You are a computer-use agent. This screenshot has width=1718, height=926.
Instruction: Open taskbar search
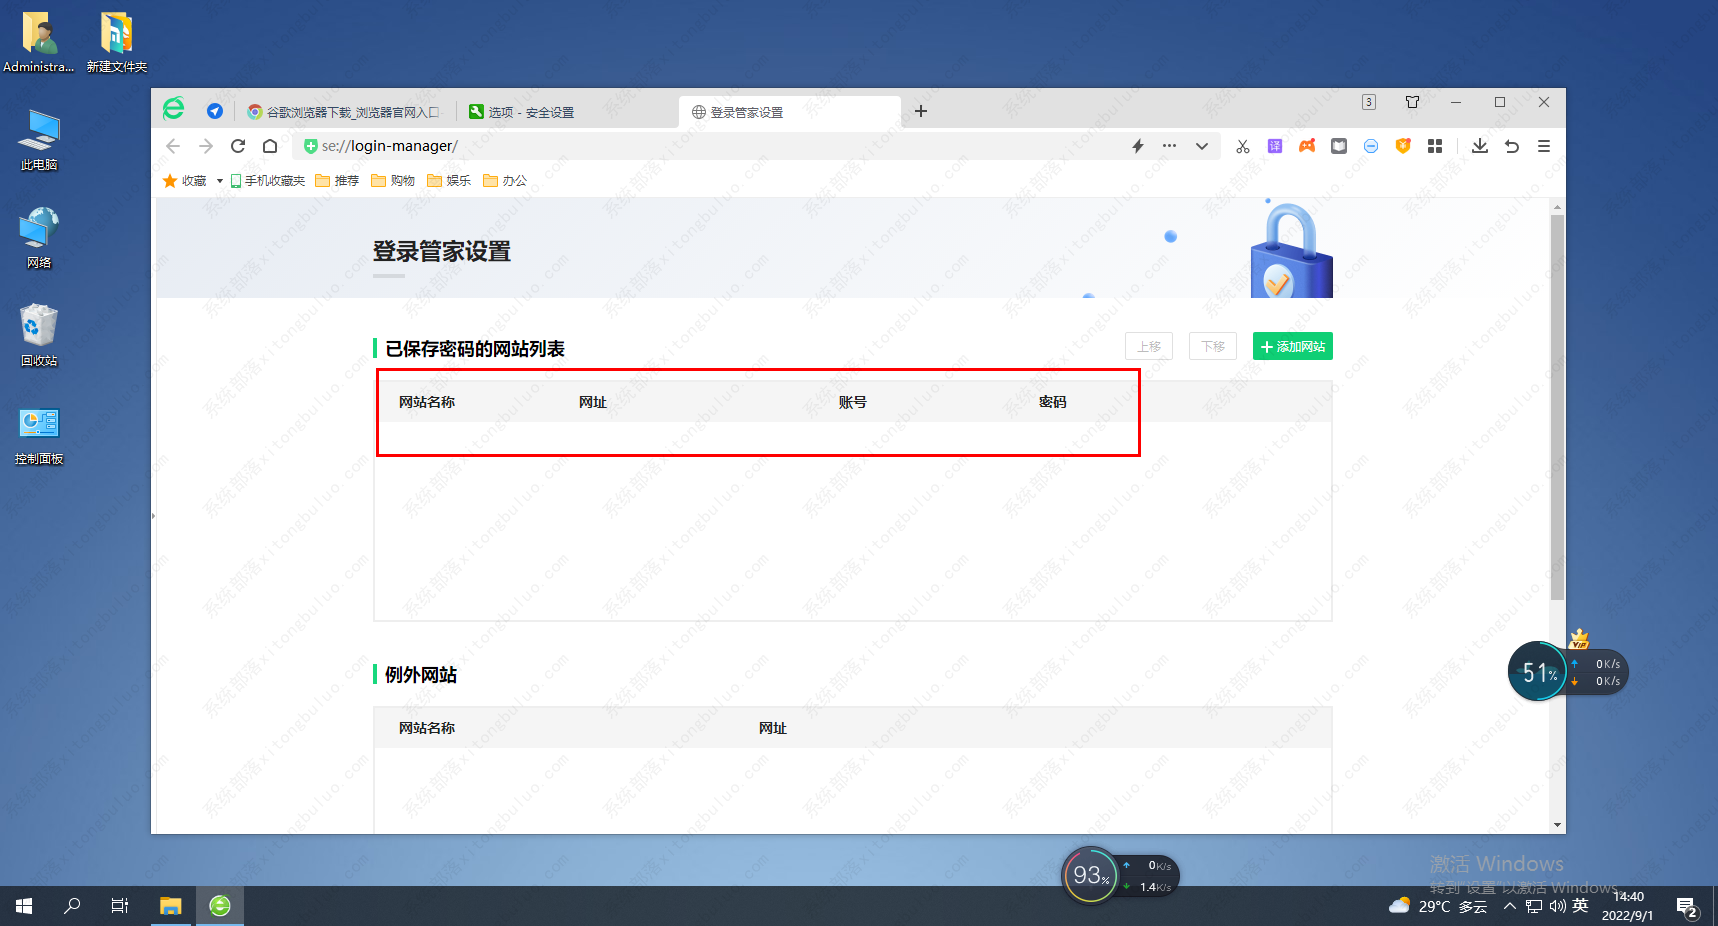click(72, 906)
